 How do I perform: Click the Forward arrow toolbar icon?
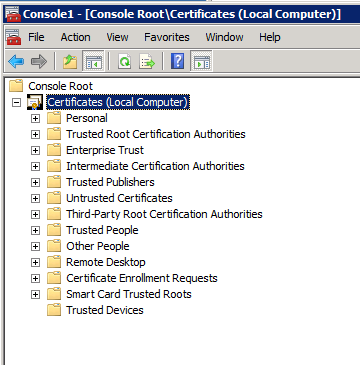[x=39, y=62]
